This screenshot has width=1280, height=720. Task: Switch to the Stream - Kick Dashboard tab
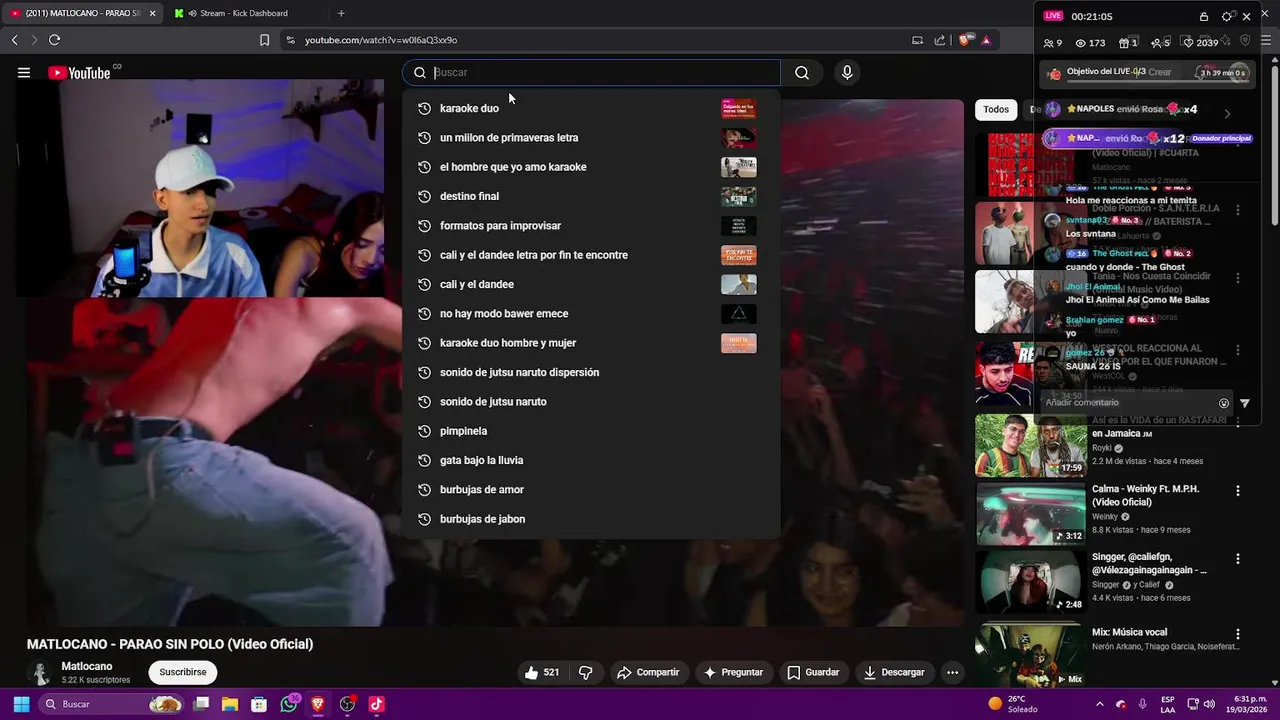coord(244,13)
